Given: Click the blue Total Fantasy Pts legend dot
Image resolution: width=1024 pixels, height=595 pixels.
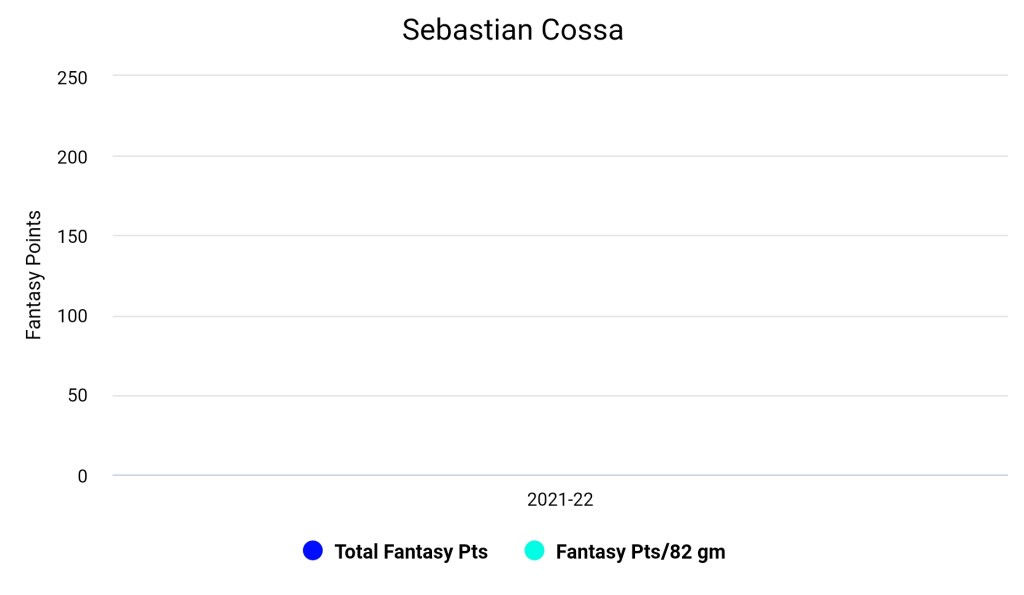Looking at the screenshot, I should (x=313, y=550).
